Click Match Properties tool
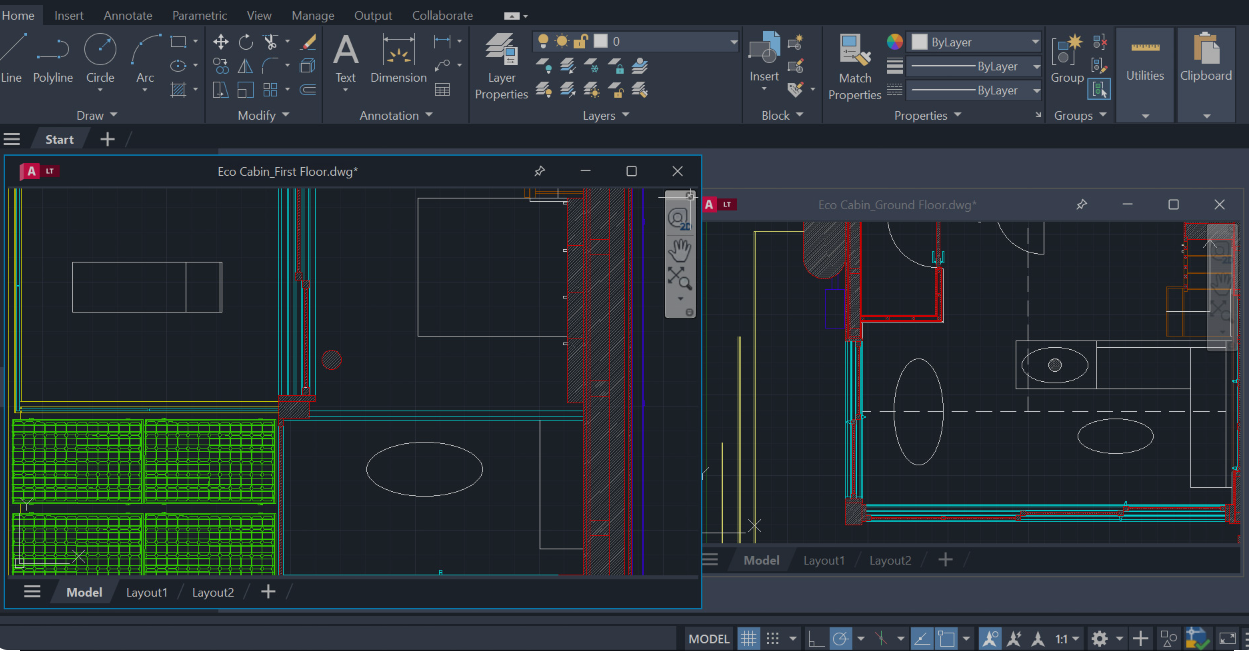The height and width of the screenshot is (651, 1249). (x=854, y=66)
